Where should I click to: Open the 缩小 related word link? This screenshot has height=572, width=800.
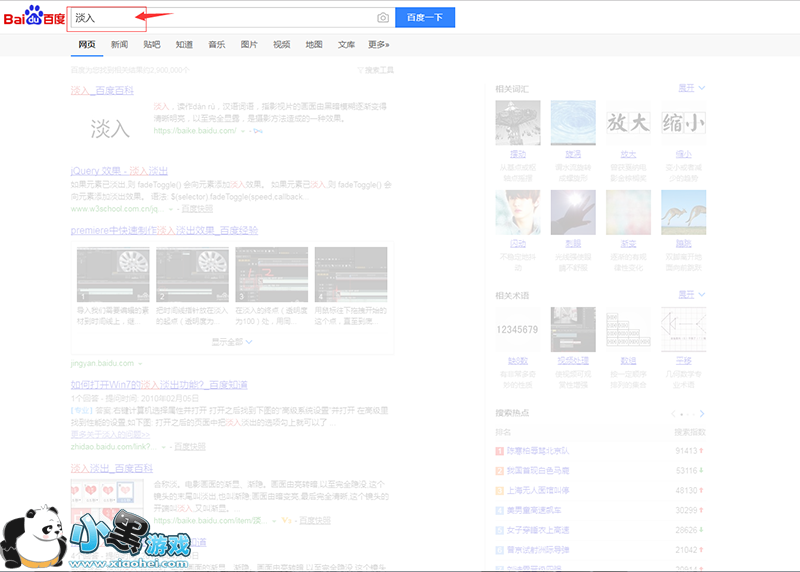coord(684,154)
